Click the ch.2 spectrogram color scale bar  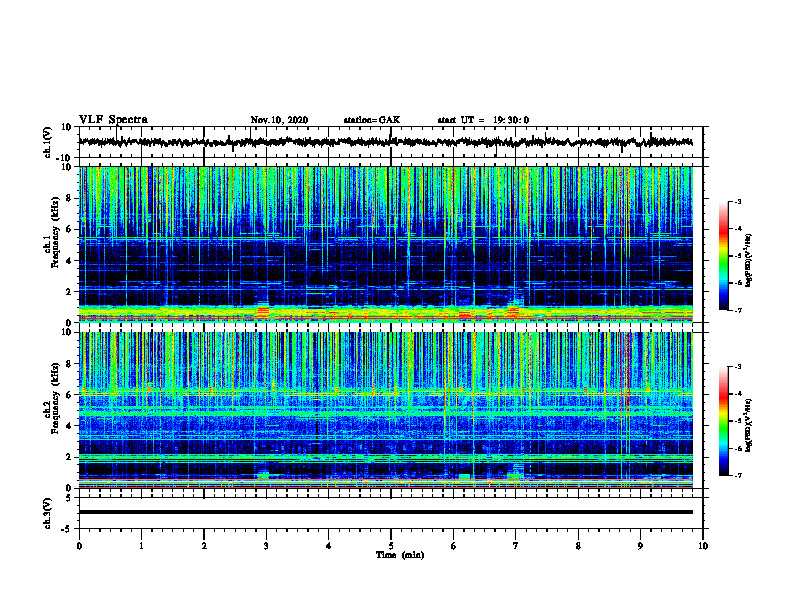[x=724, y=421]
